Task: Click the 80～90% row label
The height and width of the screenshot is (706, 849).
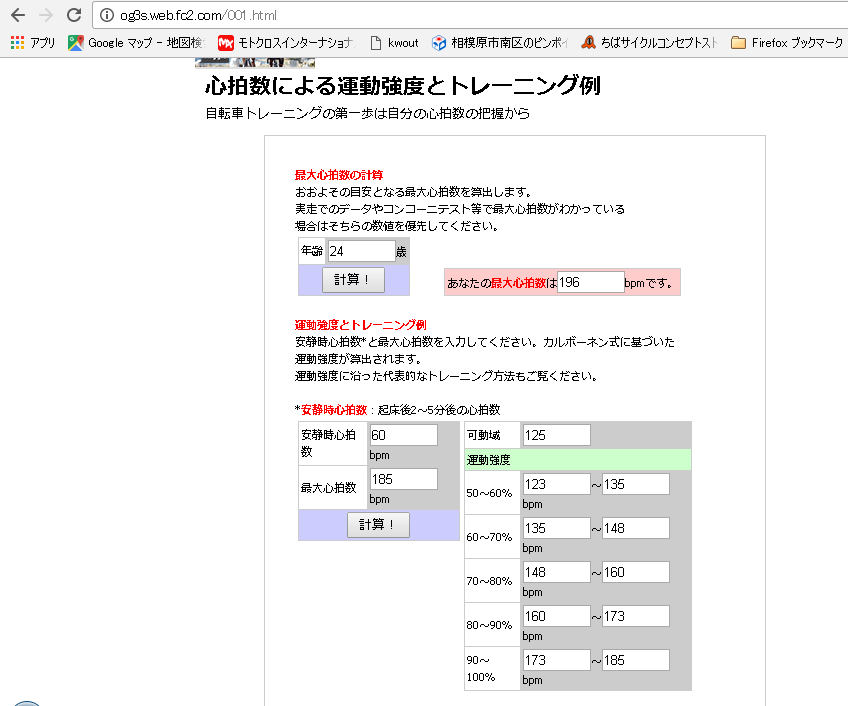Action: 489,625
